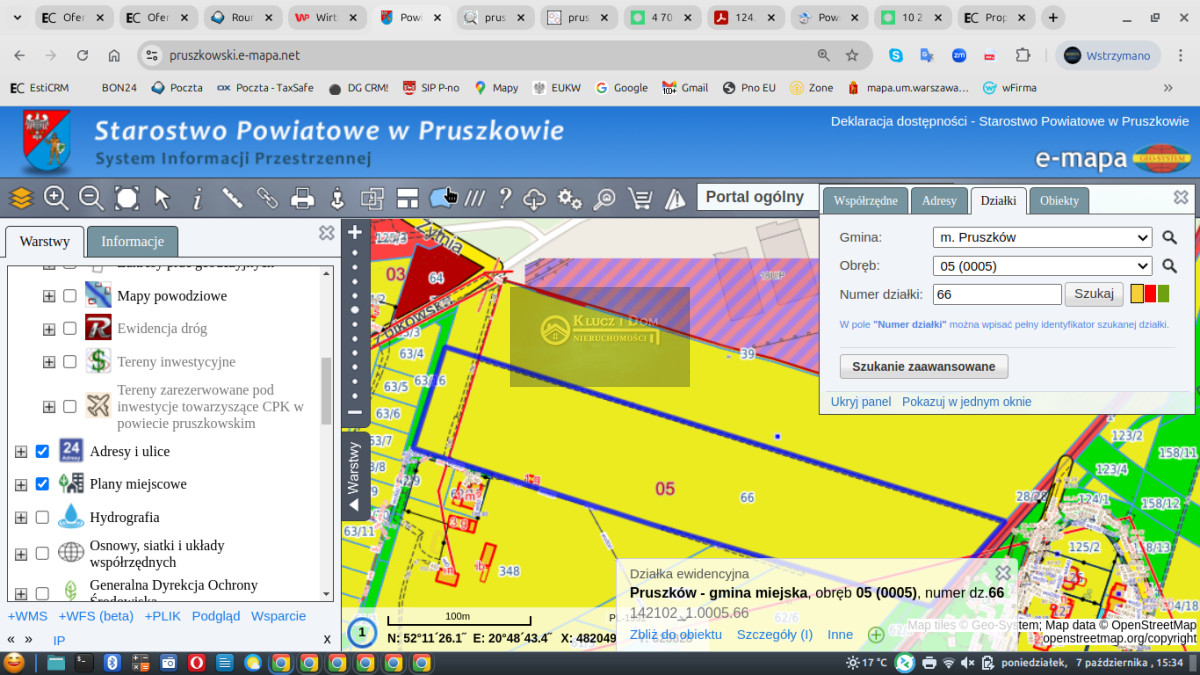This screenshot has height=675, width=1200.
Task: Expand the Plany miejscowe layer tree
Action: (x=21, y=484)
